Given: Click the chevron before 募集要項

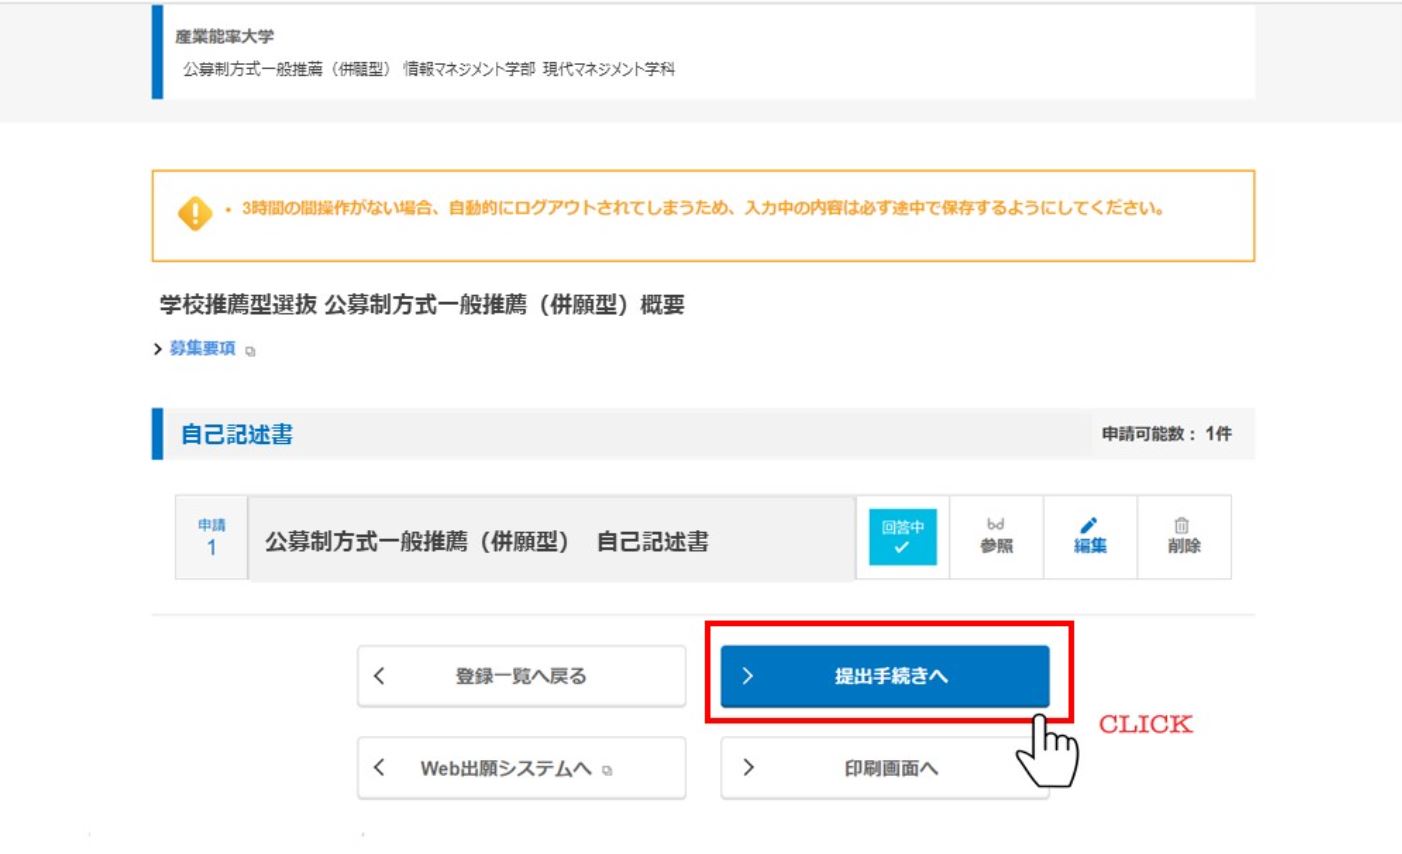Looking at the screenshot, I should point(158,349).
